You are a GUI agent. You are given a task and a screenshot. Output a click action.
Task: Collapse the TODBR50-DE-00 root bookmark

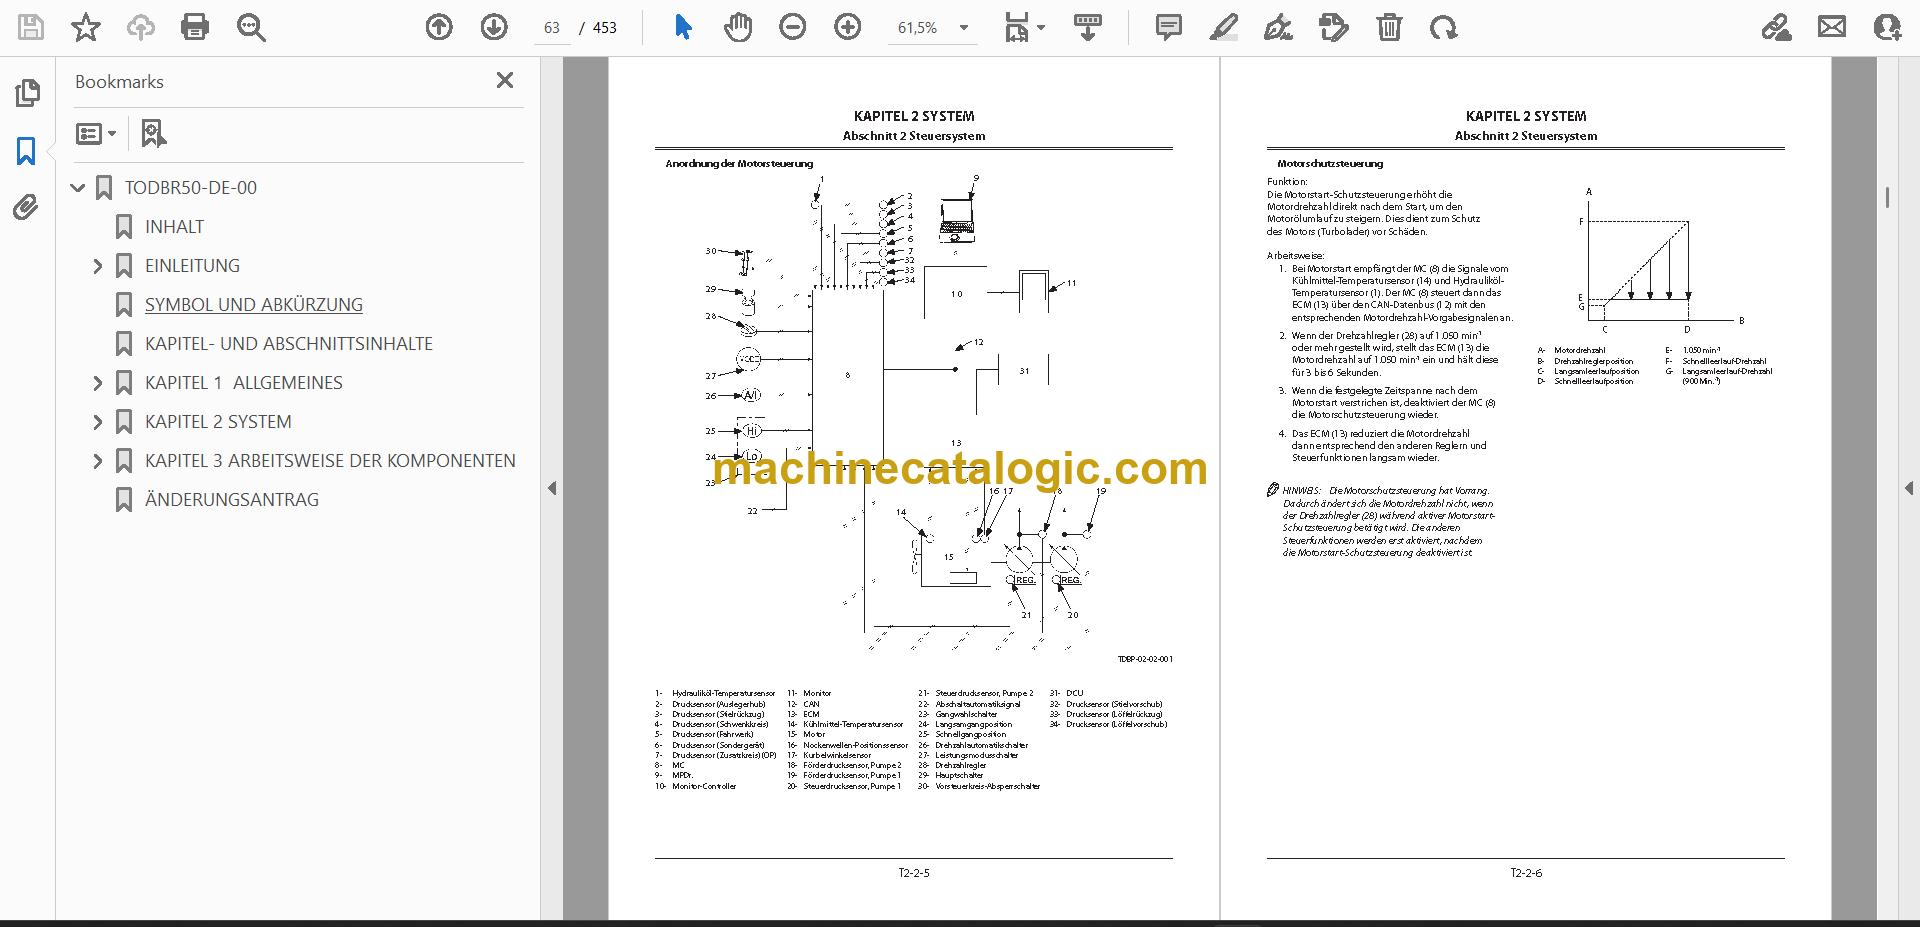click(x=78, y=188)
